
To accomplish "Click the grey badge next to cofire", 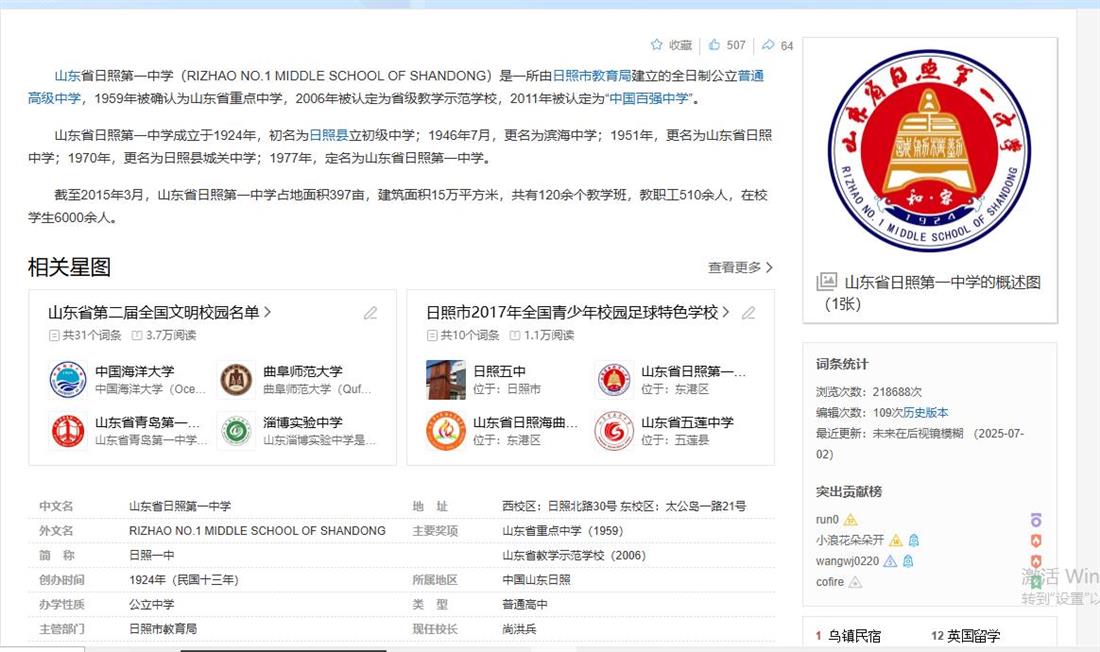I will [855, 582].
